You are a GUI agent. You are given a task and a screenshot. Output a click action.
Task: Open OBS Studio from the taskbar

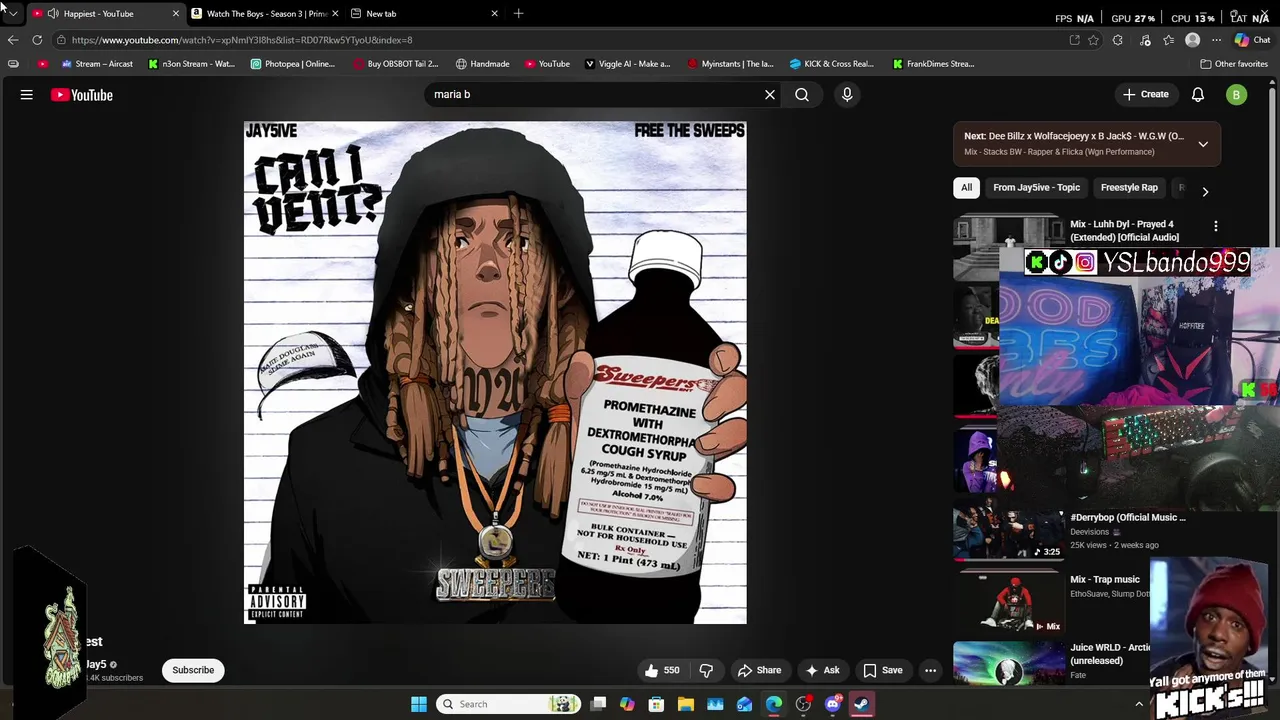pyautogui.click(x=803, y=704)
